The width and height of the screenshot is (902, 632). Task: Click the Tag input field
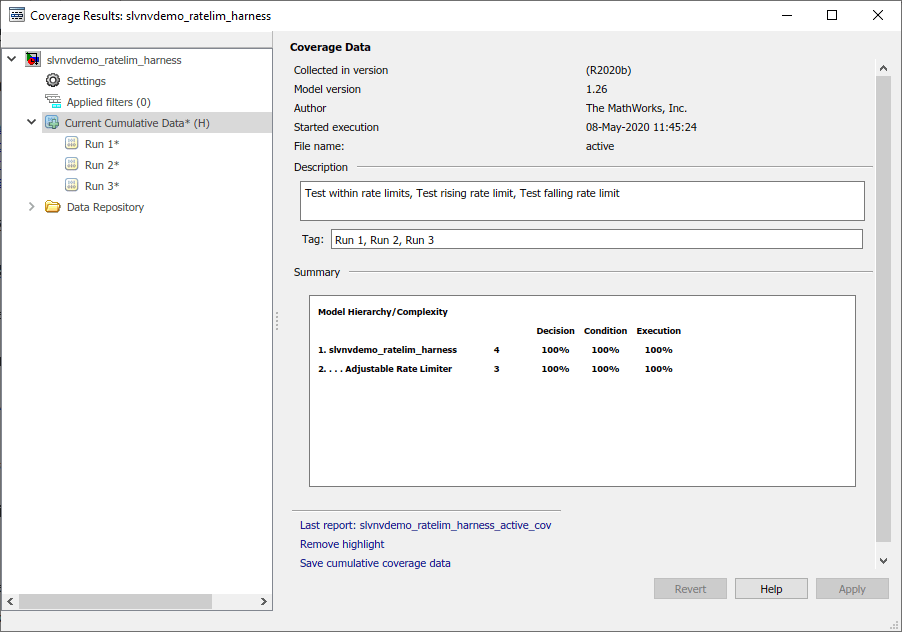coord(595,240)
